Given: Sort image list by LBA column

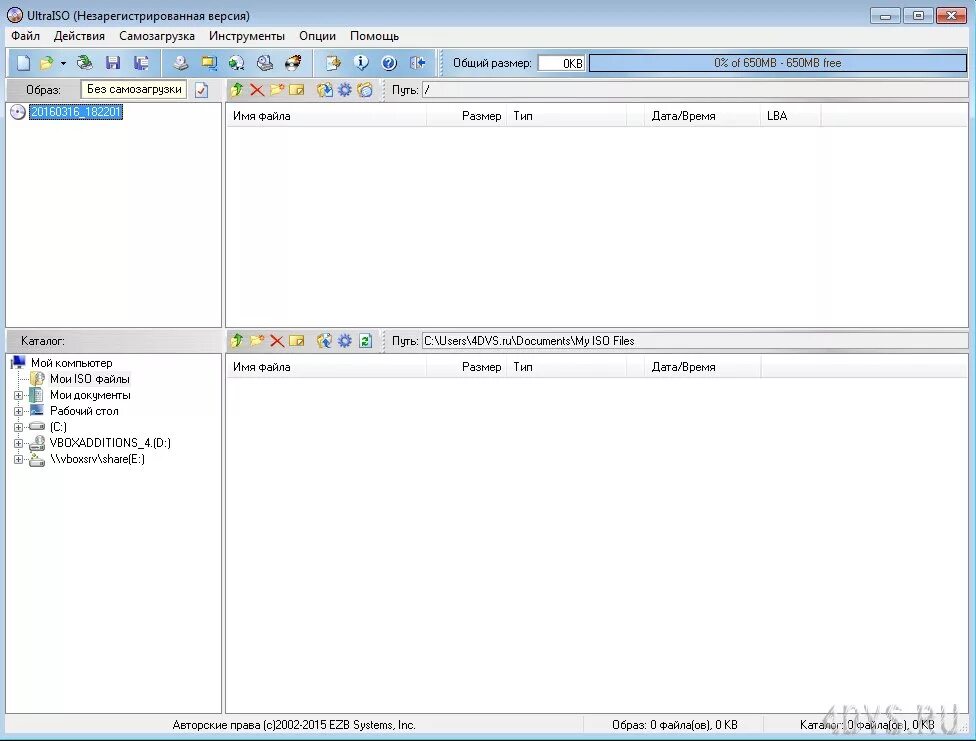Looking at the screenshot, I should click(790, 116).
